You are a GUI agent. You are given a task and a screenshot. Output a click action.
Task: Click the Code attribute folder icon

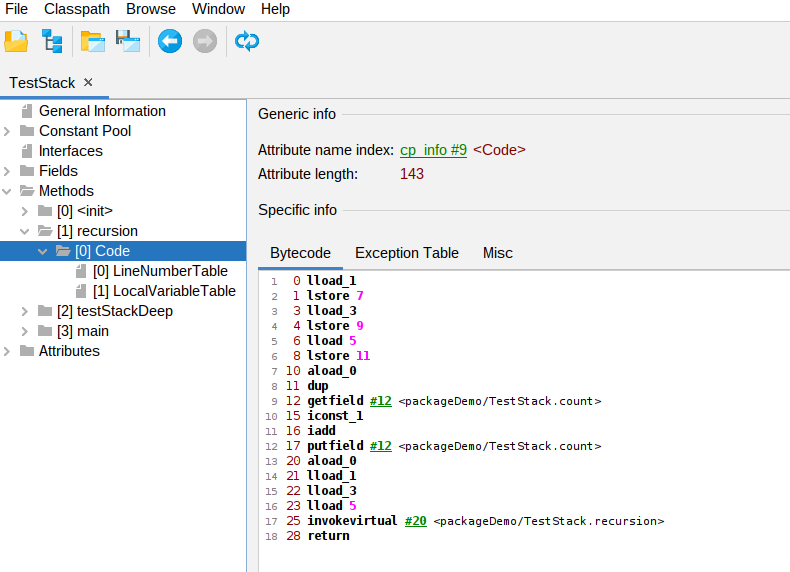63,251
